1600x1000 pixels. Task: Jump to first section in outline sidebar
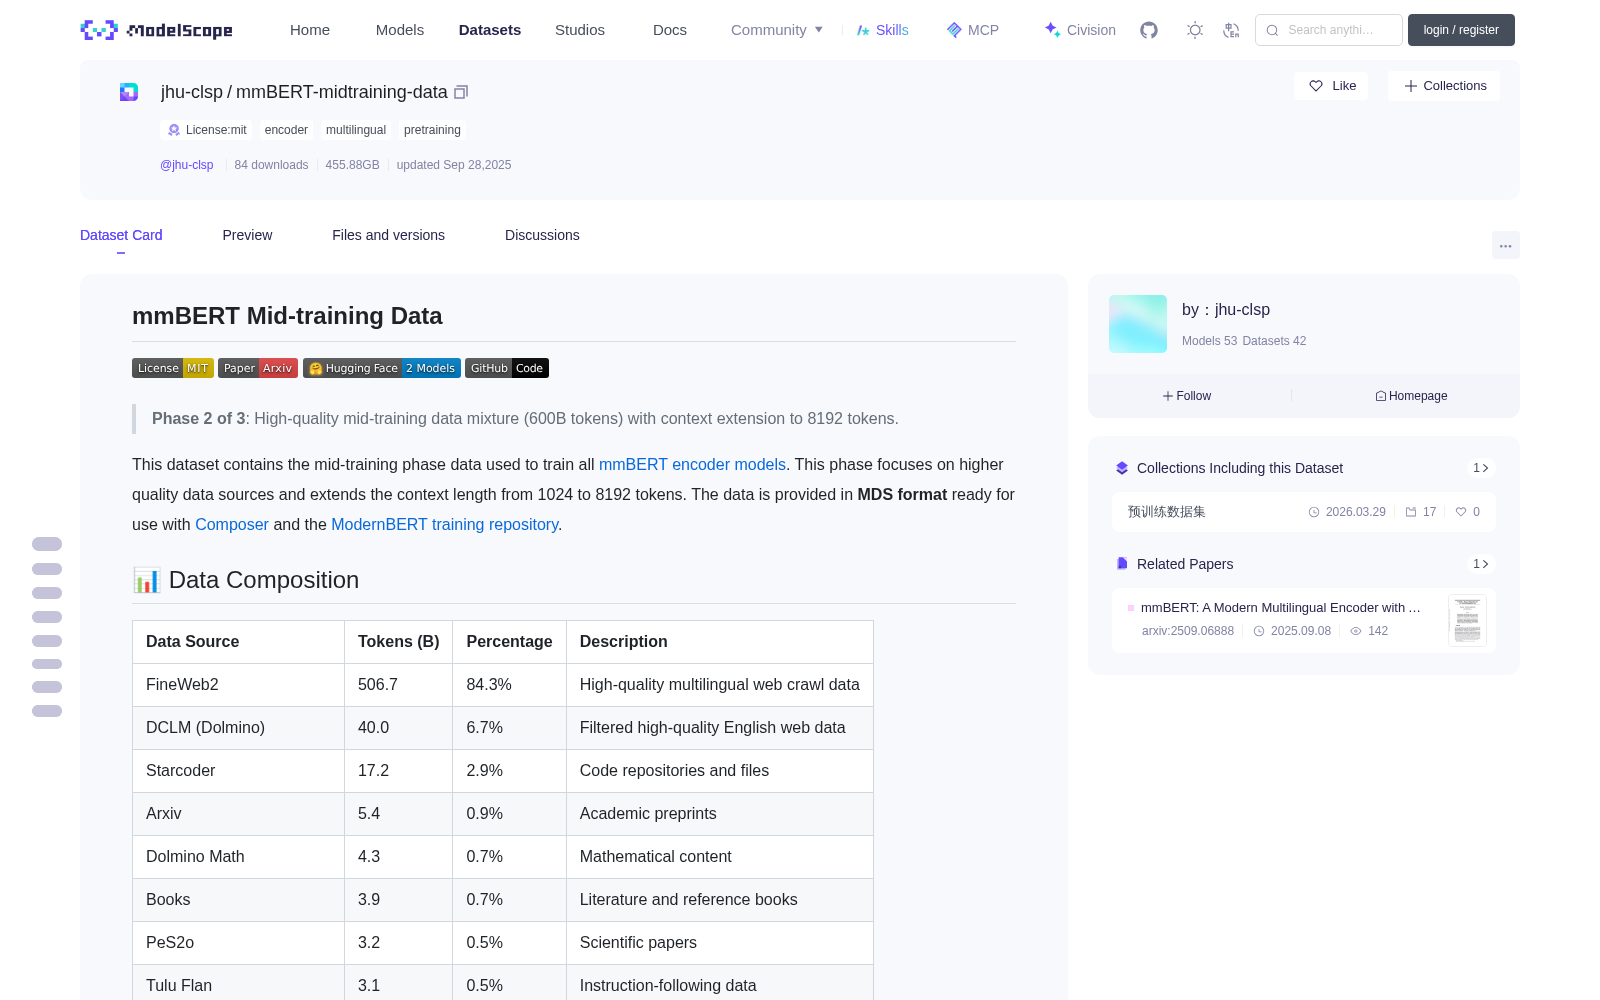[47, 544]
